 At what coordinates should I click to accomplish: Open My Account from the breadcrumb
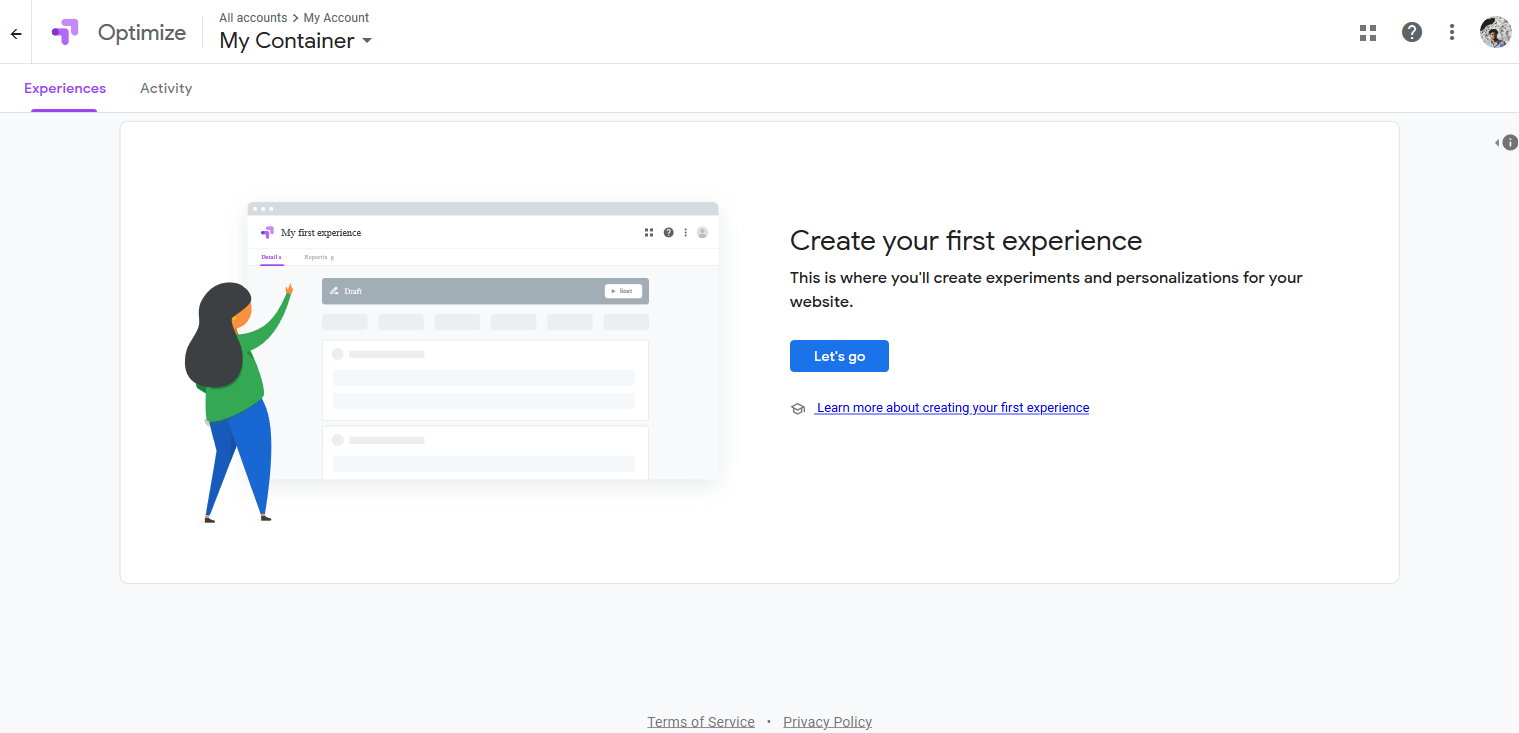[x=336, y=18]
